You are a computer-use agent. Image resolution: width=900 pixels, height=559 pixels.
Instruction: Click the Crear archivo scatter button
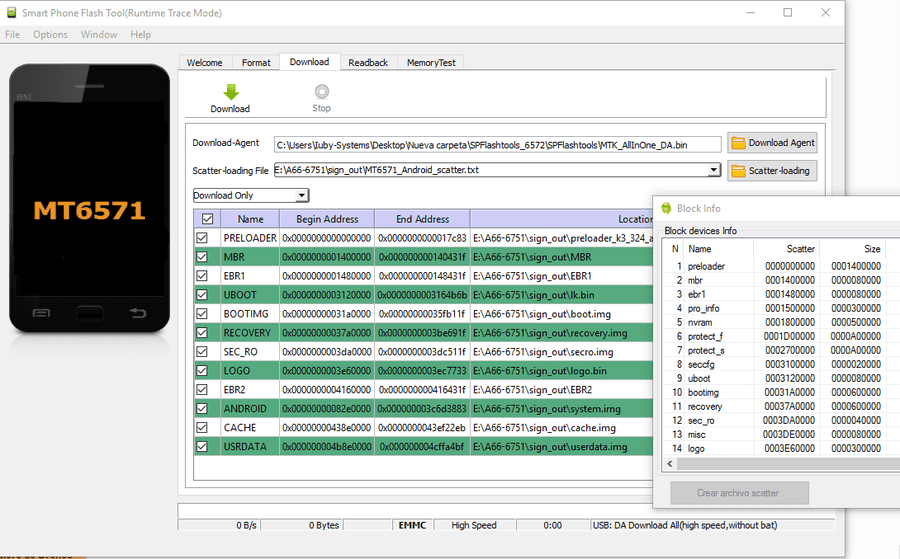tap(739, 493)
